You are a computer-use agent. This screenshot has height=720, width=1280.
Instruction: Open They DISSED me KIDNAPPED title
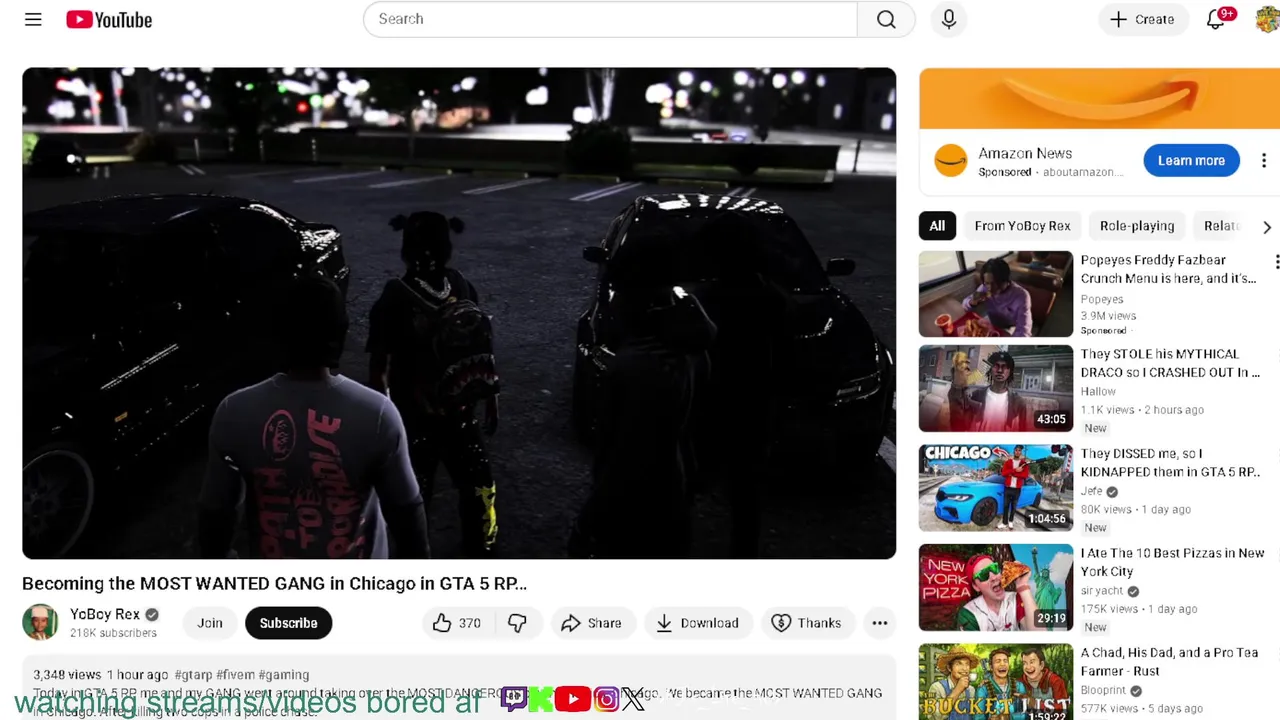tap(1170, 463)
